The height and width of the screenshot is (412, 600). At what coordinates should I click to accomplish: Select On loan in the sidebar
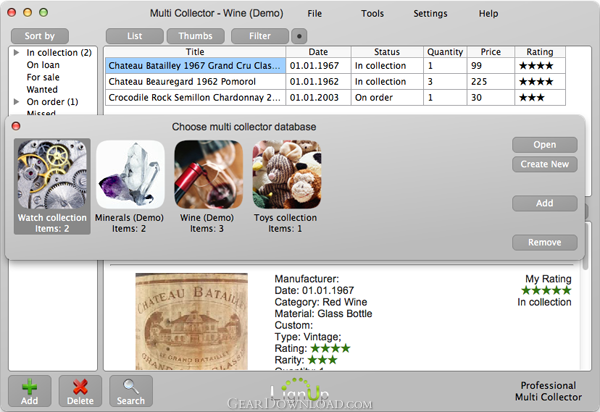pos(43,65)
